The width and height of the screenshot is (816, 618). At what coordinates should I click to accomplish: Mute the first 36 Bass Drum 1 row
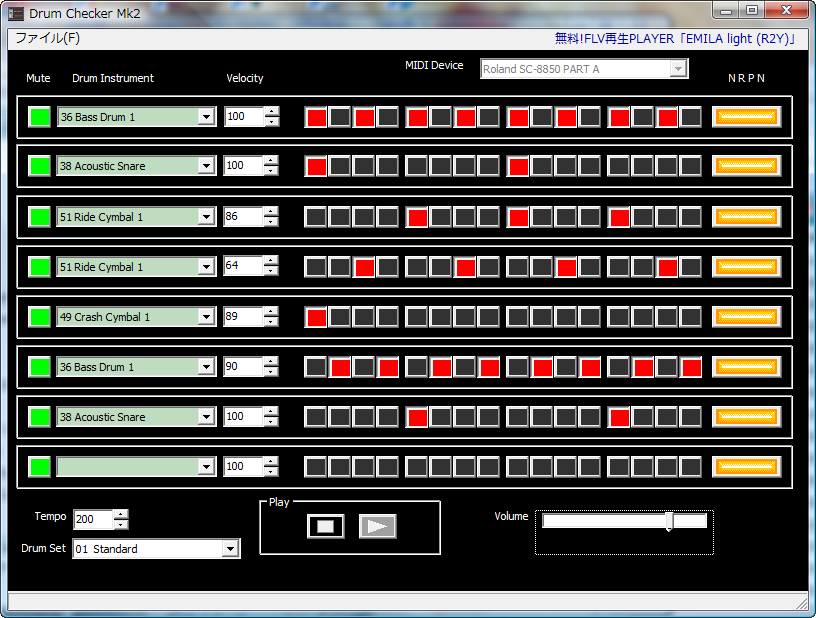(40, 117)
